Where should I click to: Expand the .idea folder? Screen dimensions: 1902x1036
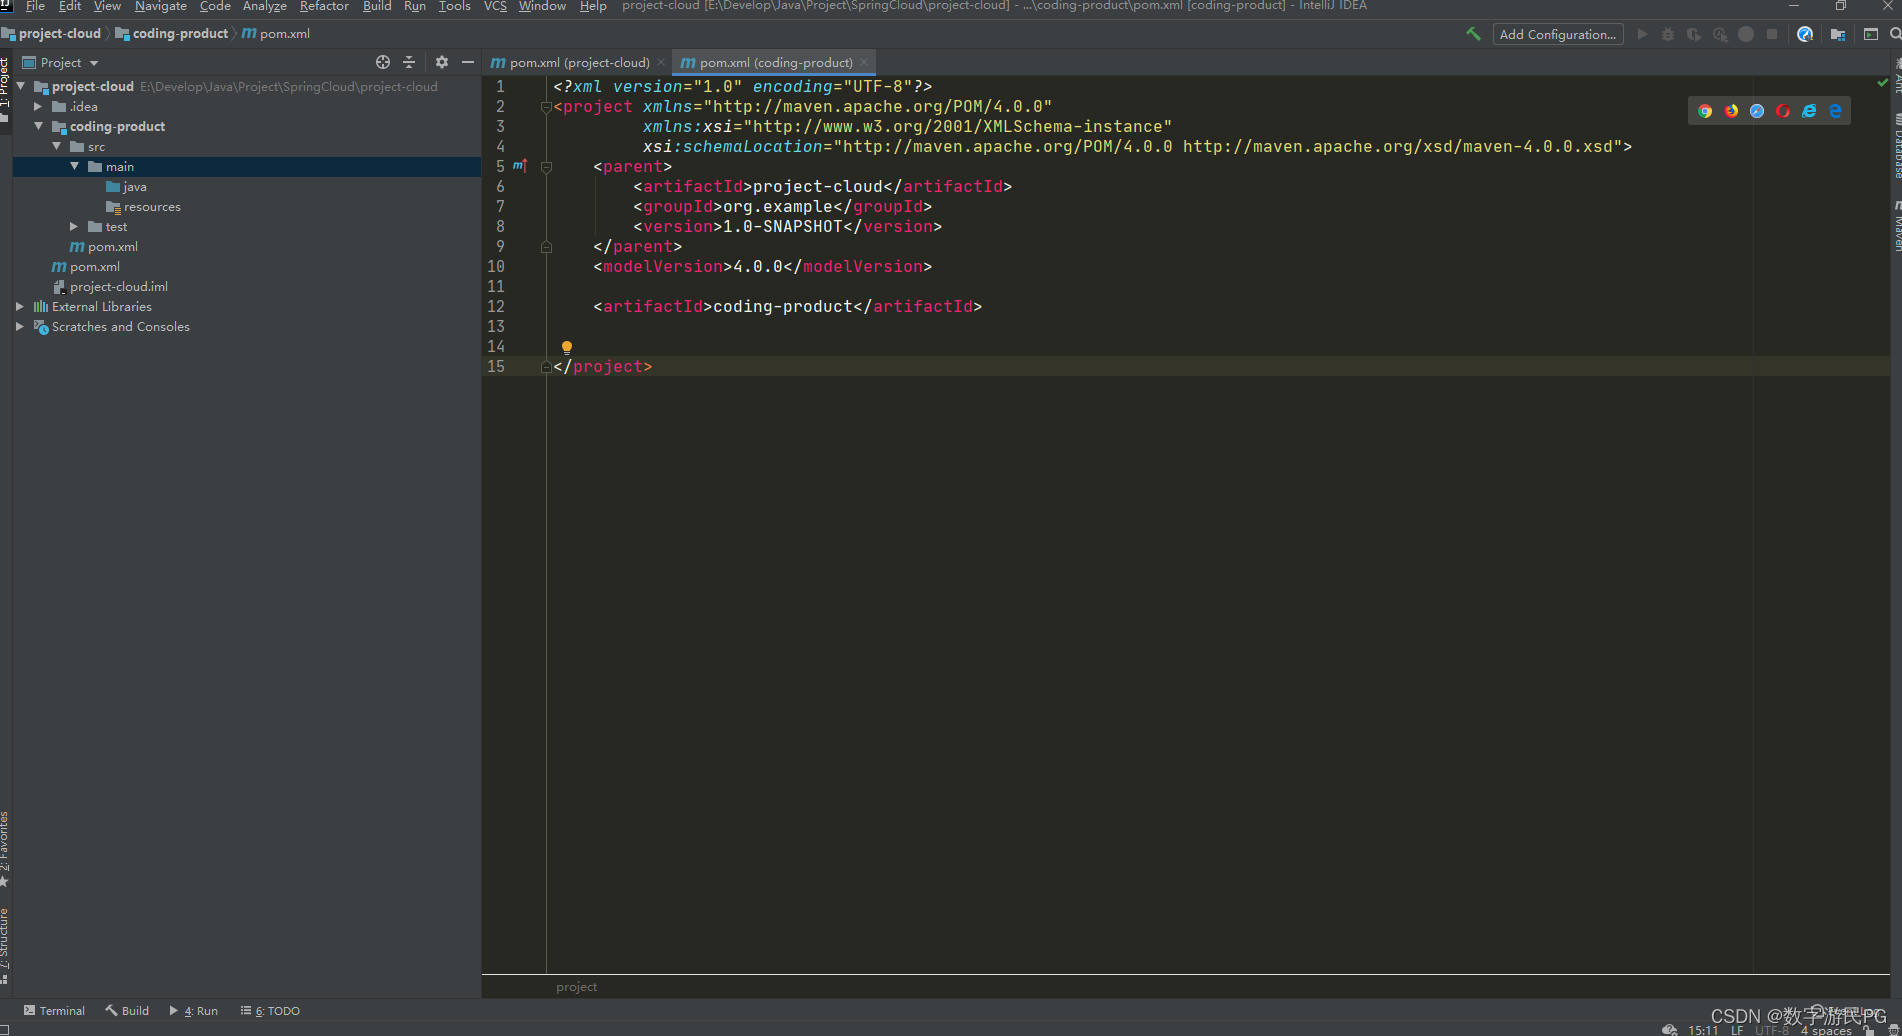pyautogui.click(x=39, y=106)
